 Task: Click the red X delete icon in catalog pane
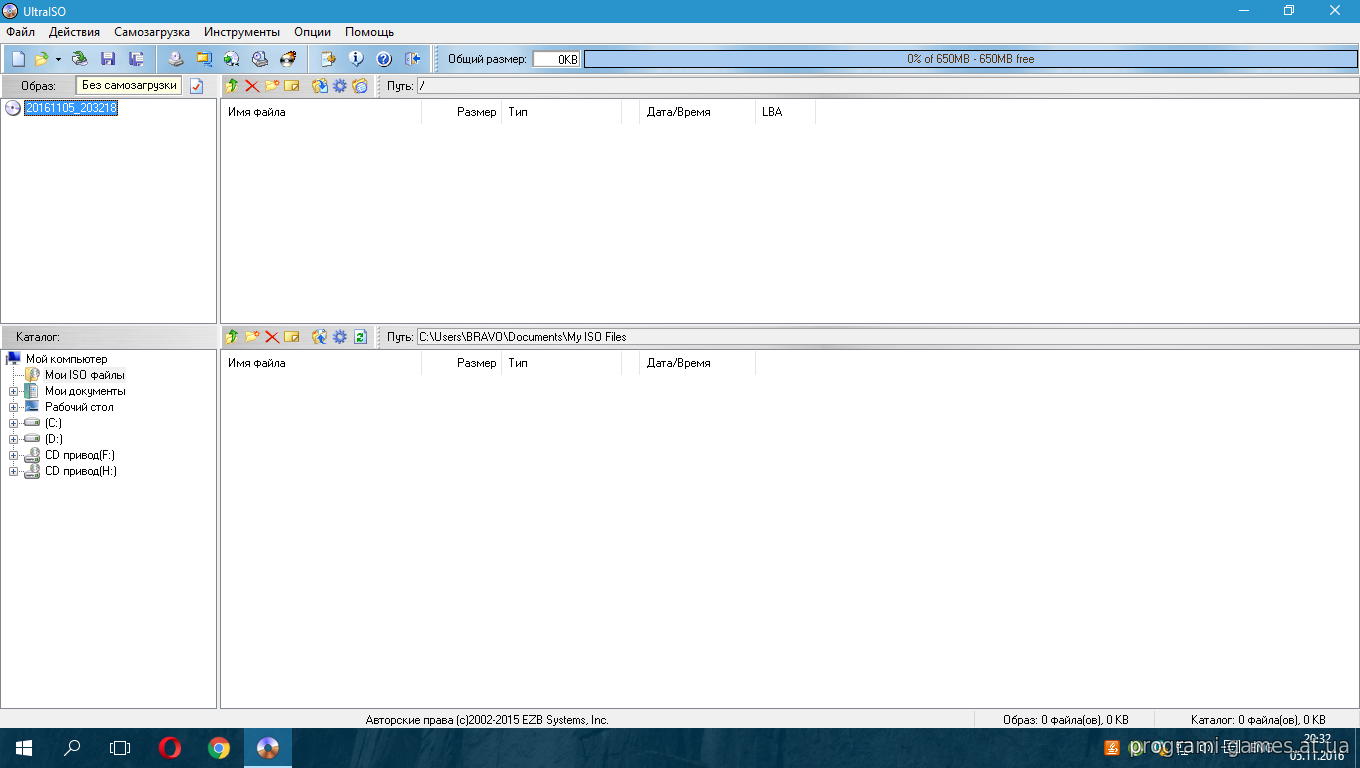click(x=272, y=337)
